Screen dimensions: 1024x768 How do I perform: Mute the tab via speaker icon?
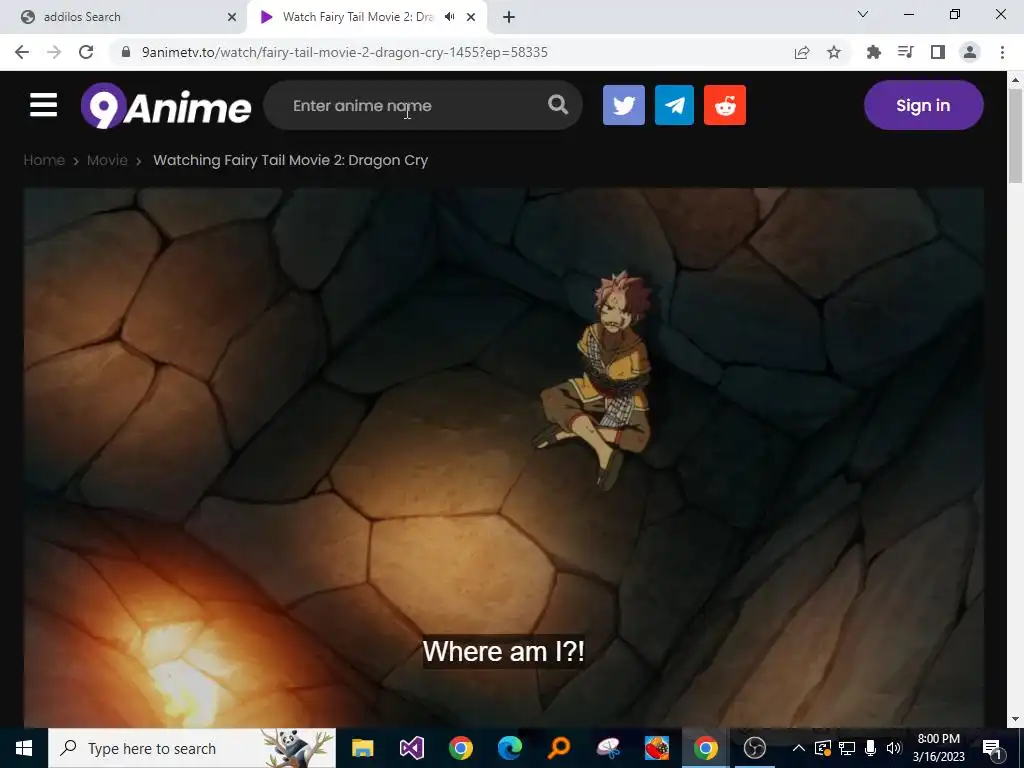(449, 17)
